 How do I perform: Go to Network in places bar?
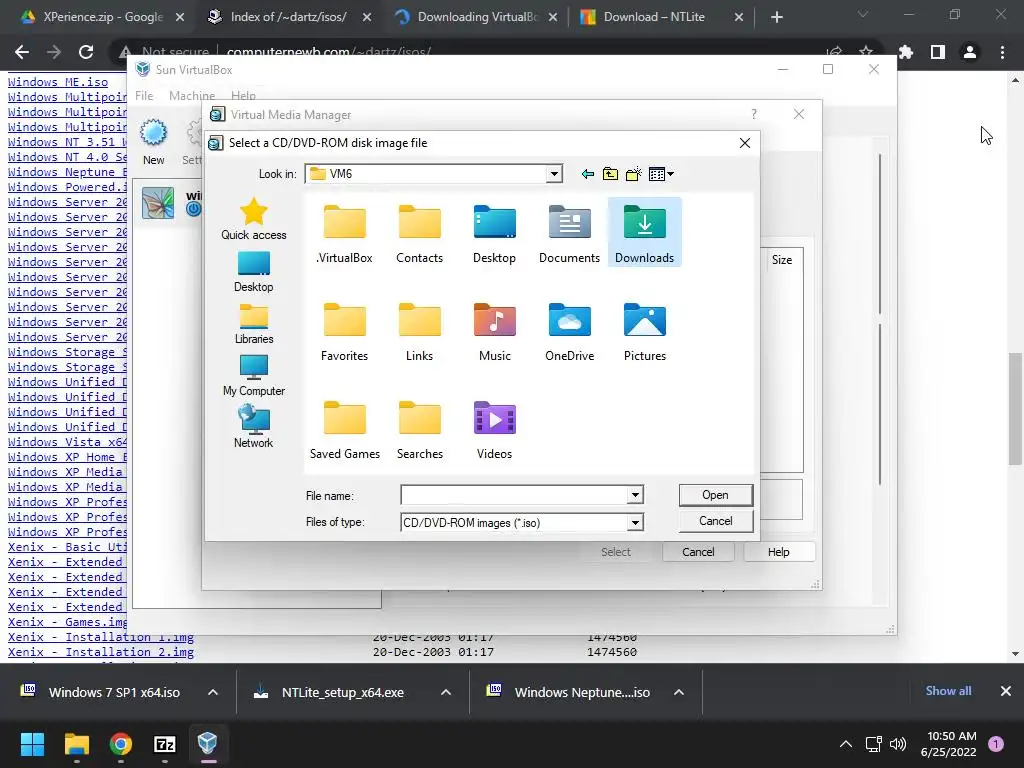tap(253, 427)
